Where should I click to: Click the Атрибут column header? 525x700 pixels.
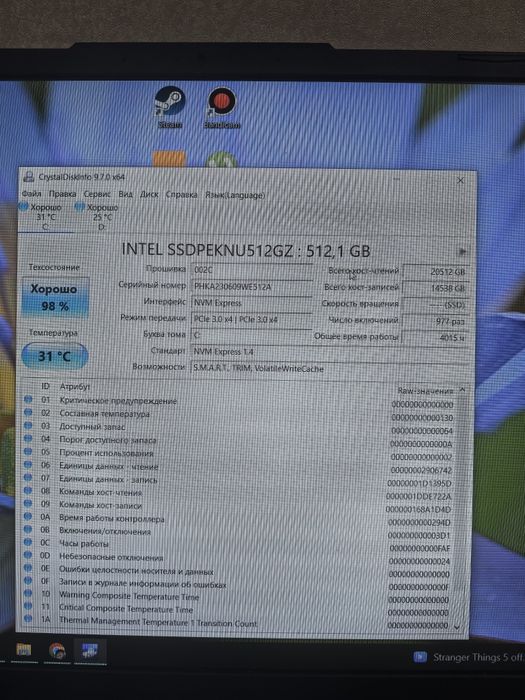[x=75, y=387]
